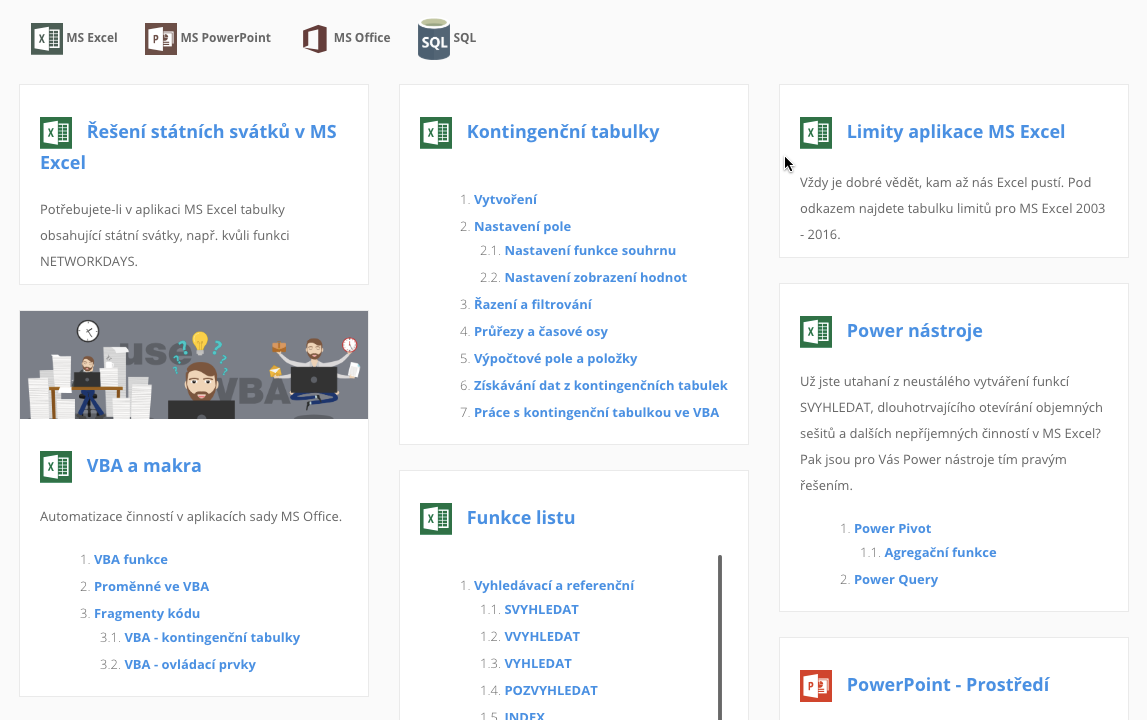Screen dimensions: 1147x720
Task: Click Excel icon next to VBA a makra
Action: [56, 467]
